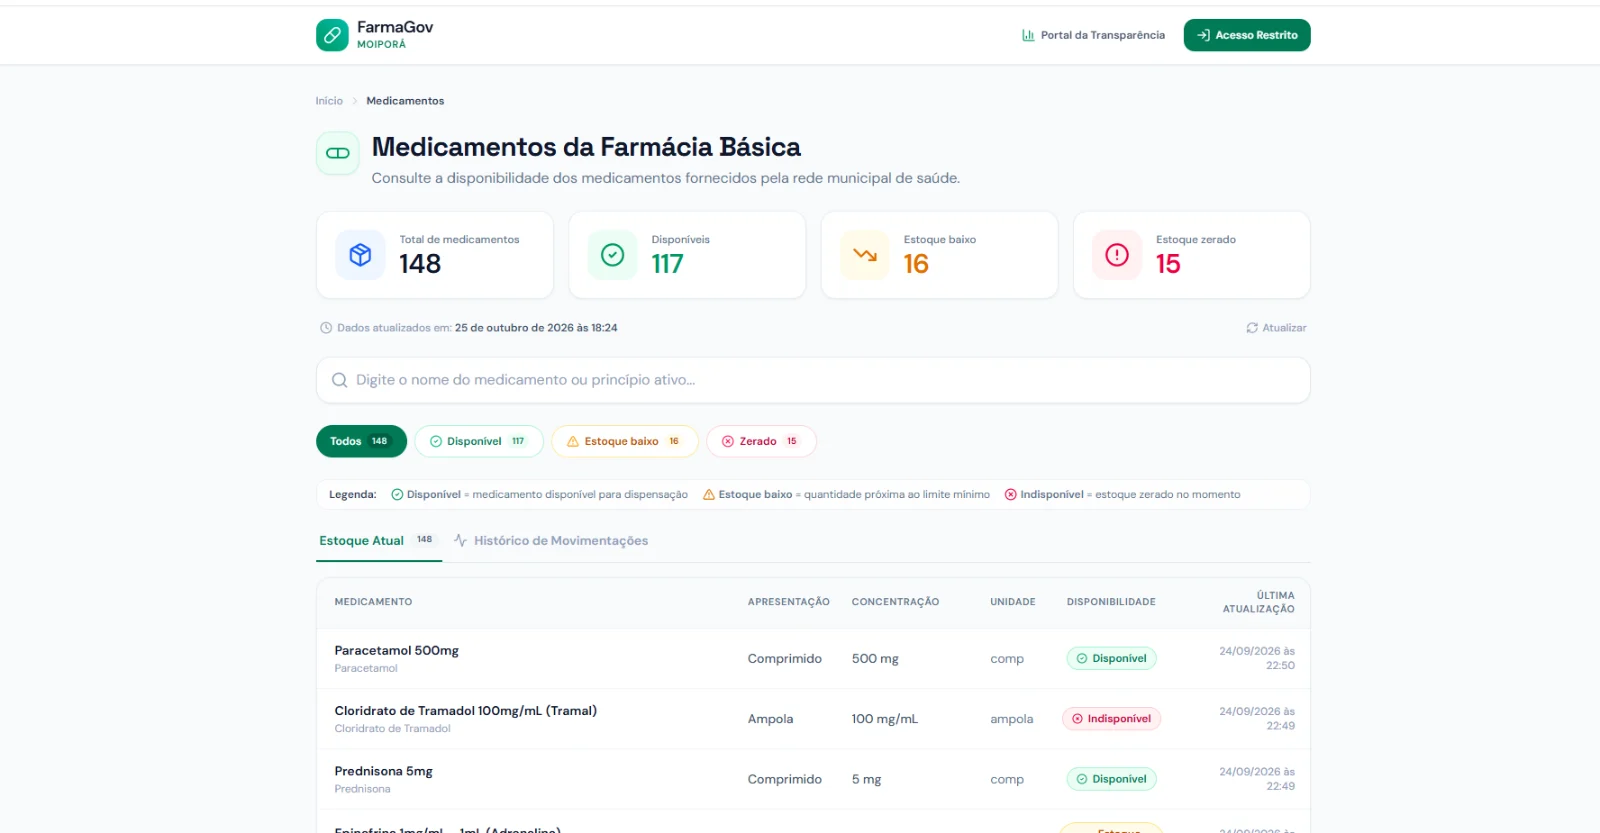Image resolution: width=1600 pixels, height=833 pixels.
Task: Click the green check icon in the legend
Action: click(x=397, y=495)
